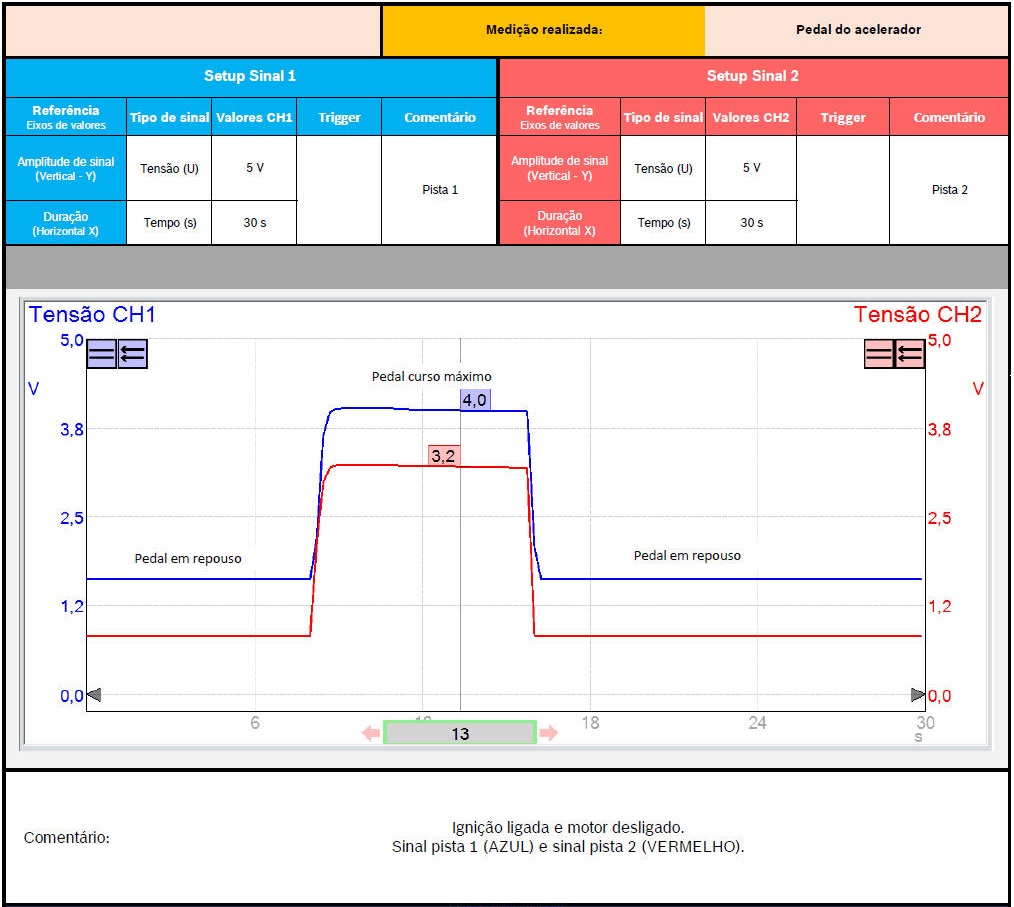This screenshot has height=907, width=1014.
Task: Click the red 3,2 cursor value label
Action: pos(442,456)
